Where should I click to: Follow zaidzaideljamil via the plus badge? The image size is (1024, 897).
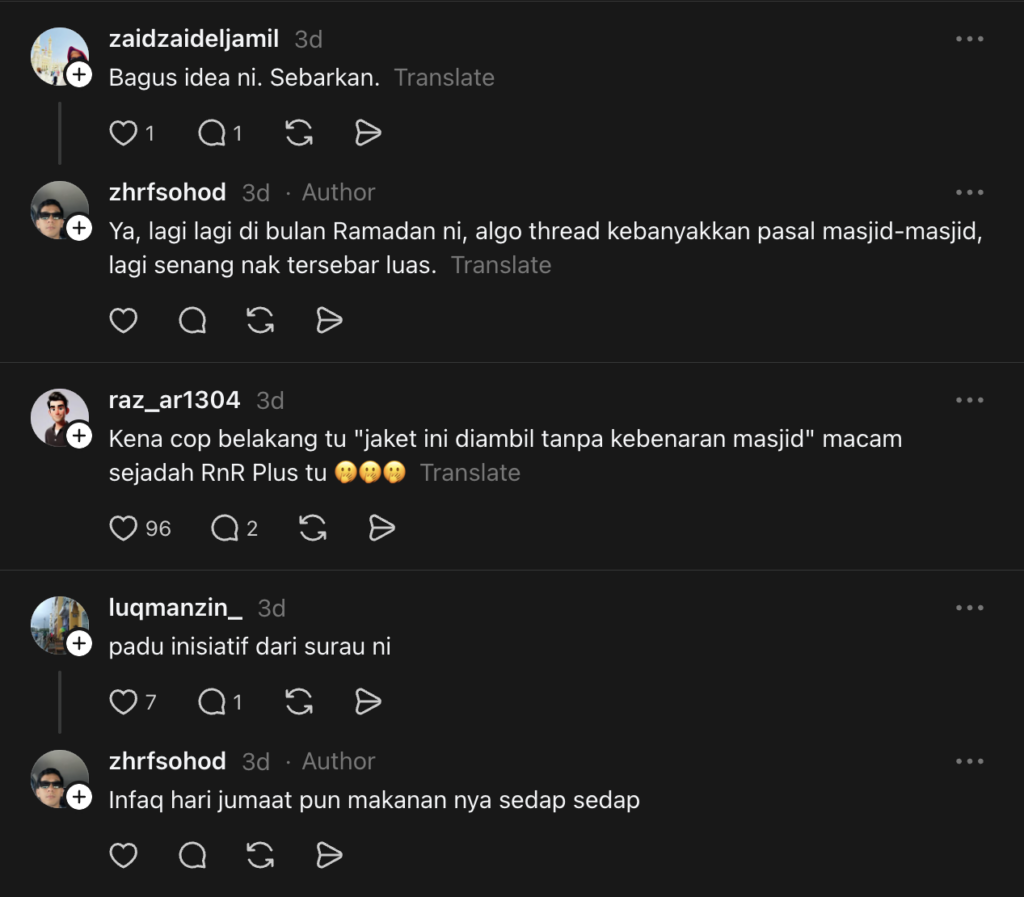point(78,75)
